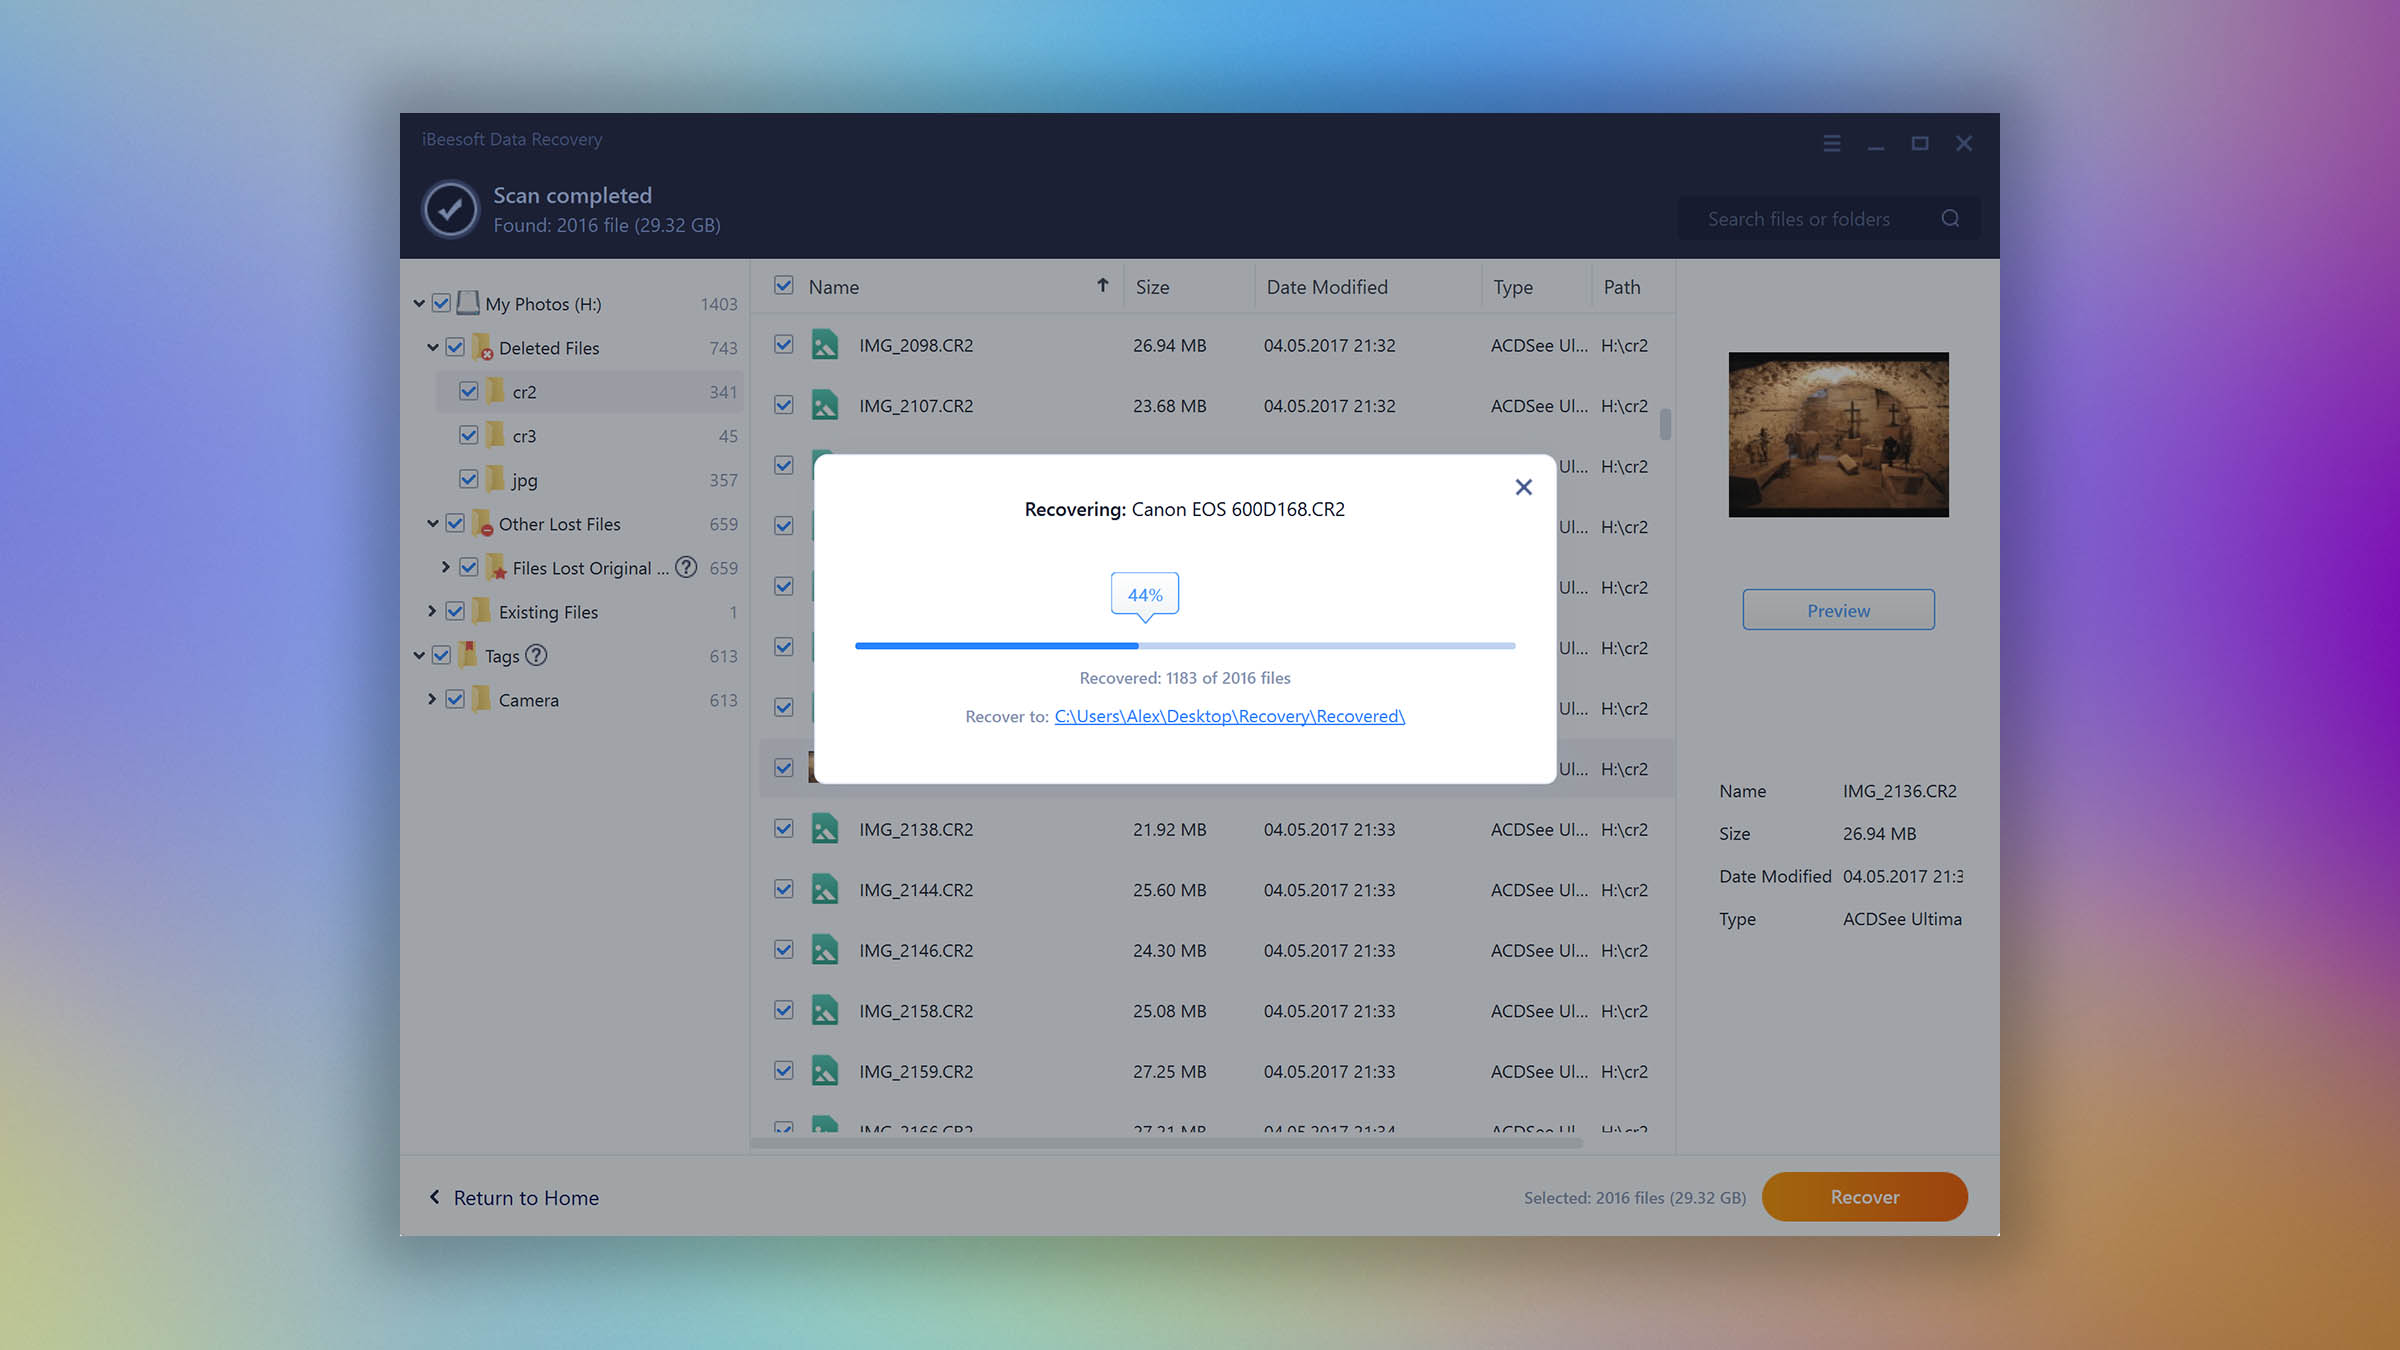Toggle the select-all checkbox in Name header

pos(783,286)
